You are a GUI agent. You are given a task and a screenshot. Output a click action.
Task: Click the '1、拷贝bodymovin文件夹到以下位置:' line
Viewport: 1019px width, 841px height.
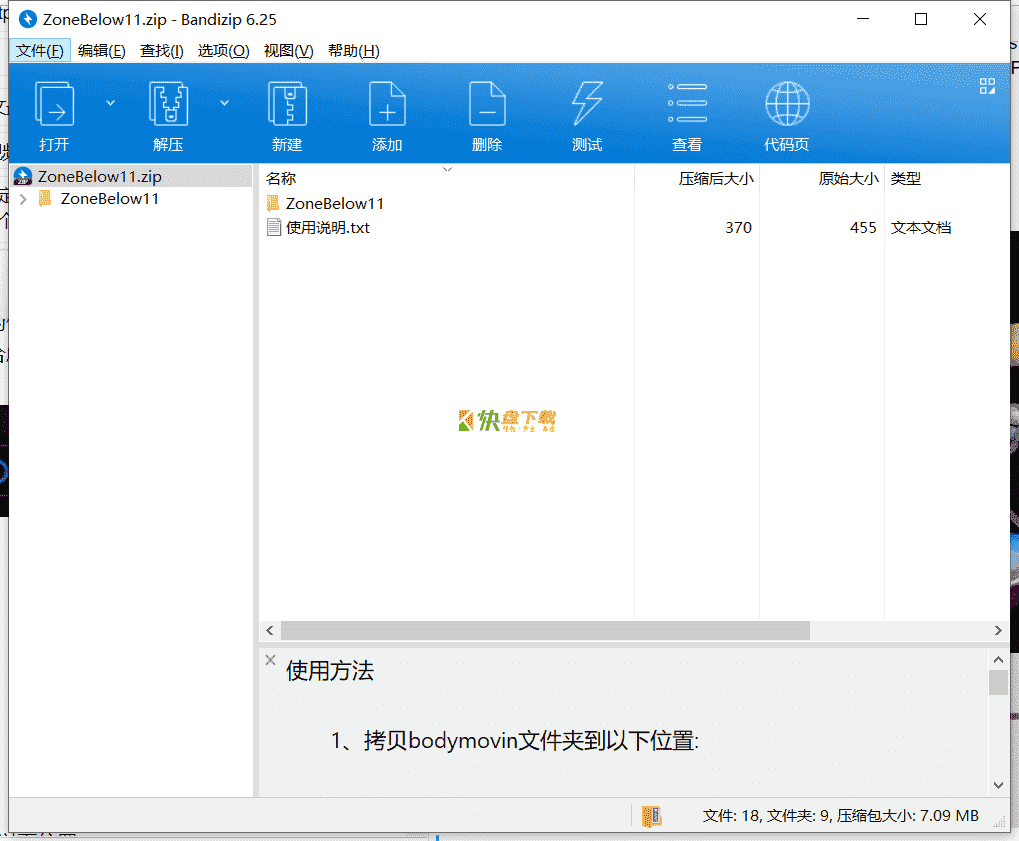515,740
